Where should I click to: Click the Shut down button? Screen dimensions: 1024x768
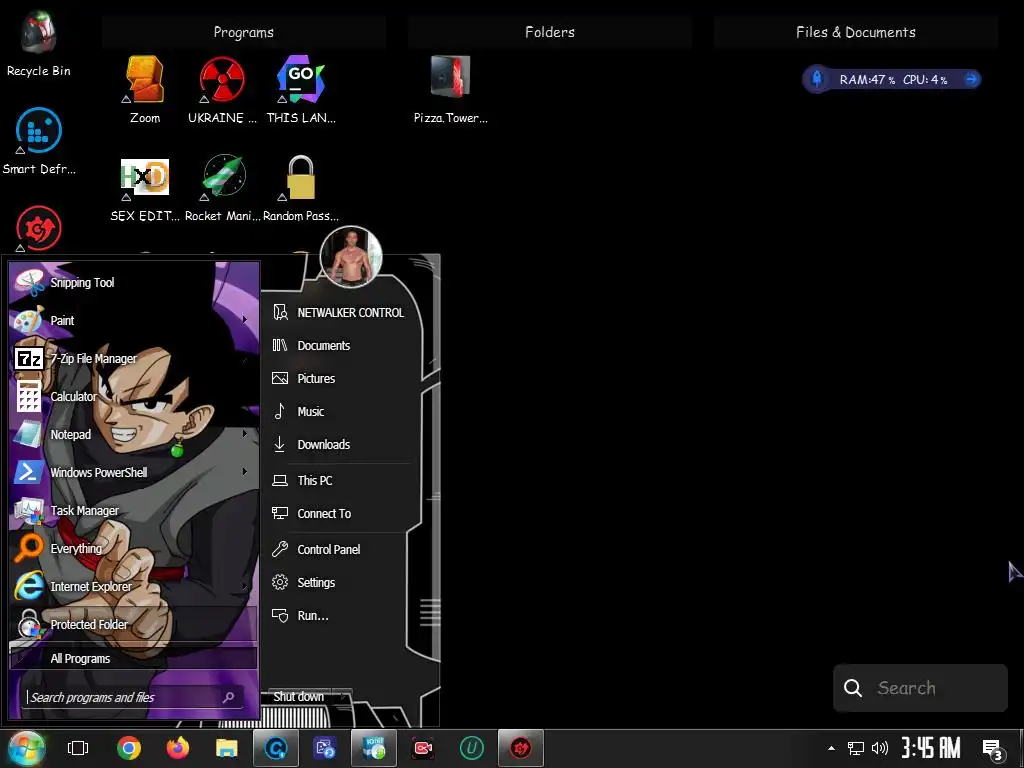click(298, 697)
